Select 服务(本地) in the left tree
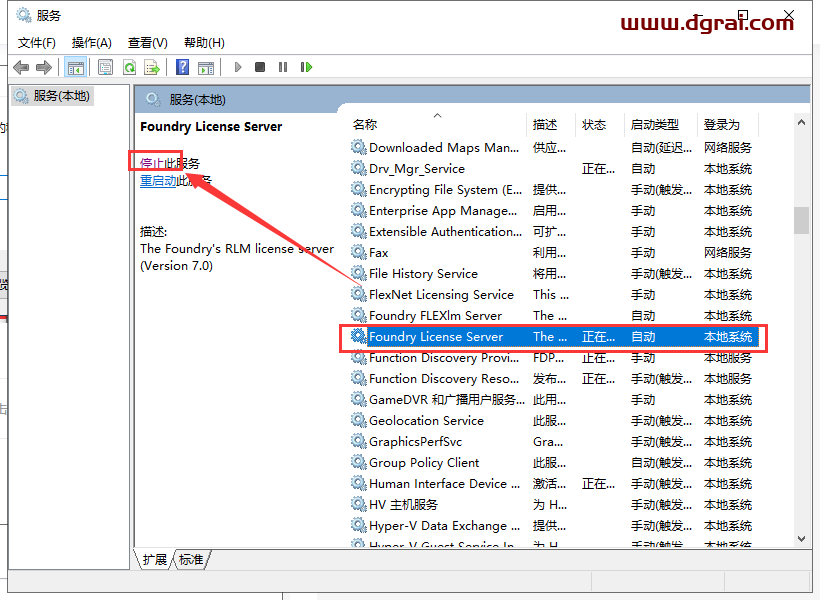The image size is (820, 600). pyautogui.click(x=52, y=96)
